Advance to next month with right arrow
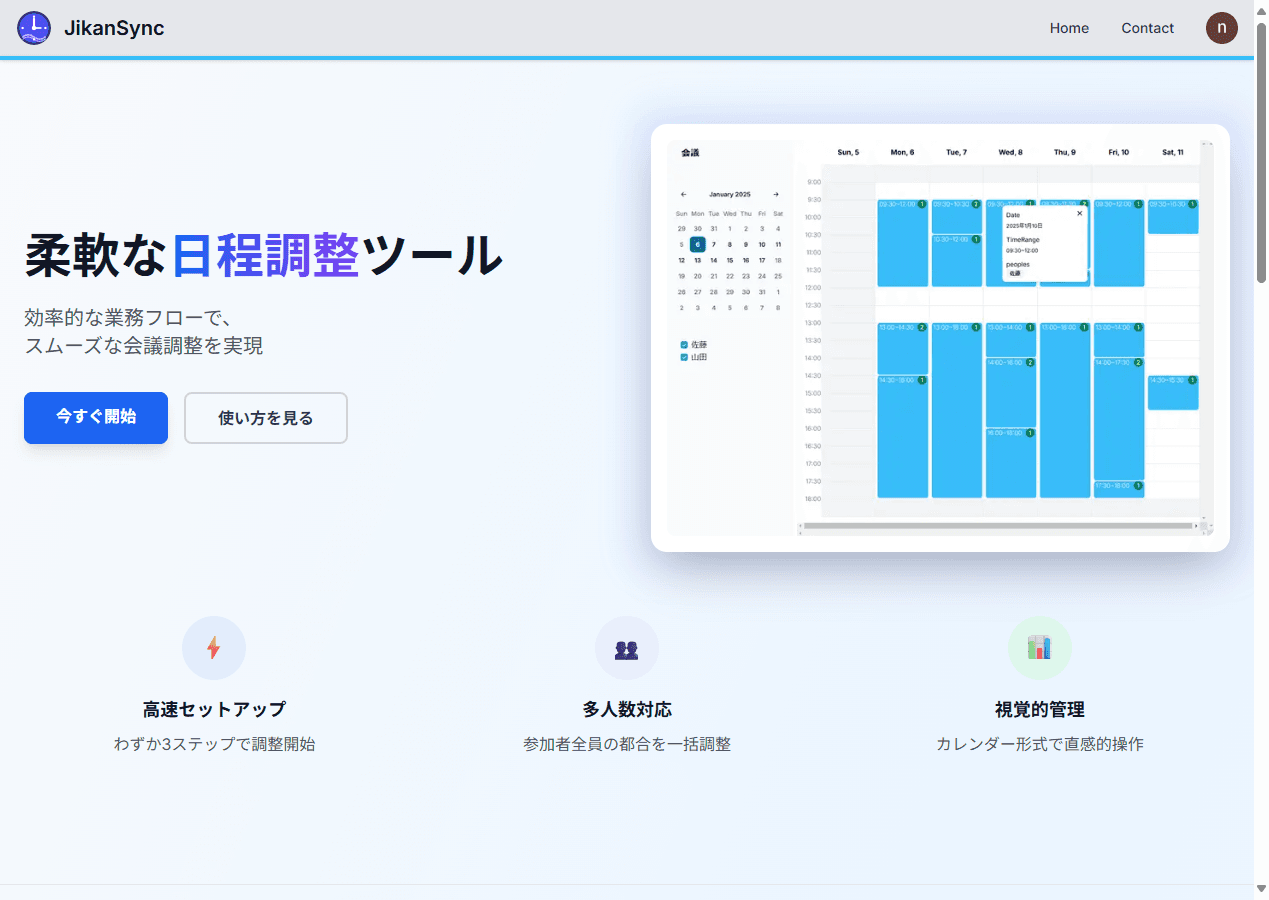 (776, 194)
